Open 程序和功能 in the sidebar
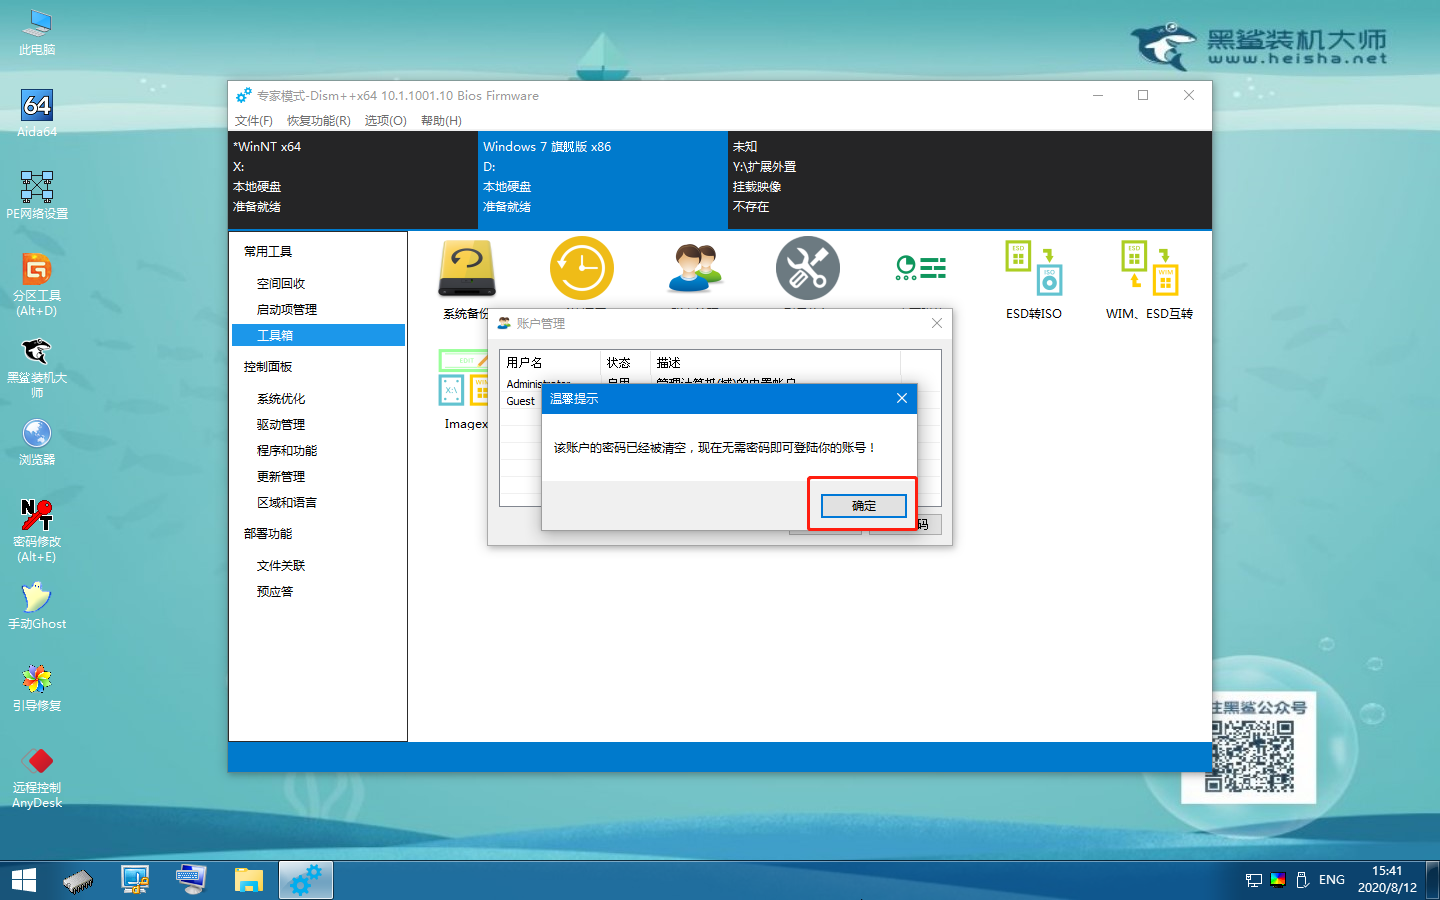The height and width of the screenshot is (900, 1440). click(287, 451)
